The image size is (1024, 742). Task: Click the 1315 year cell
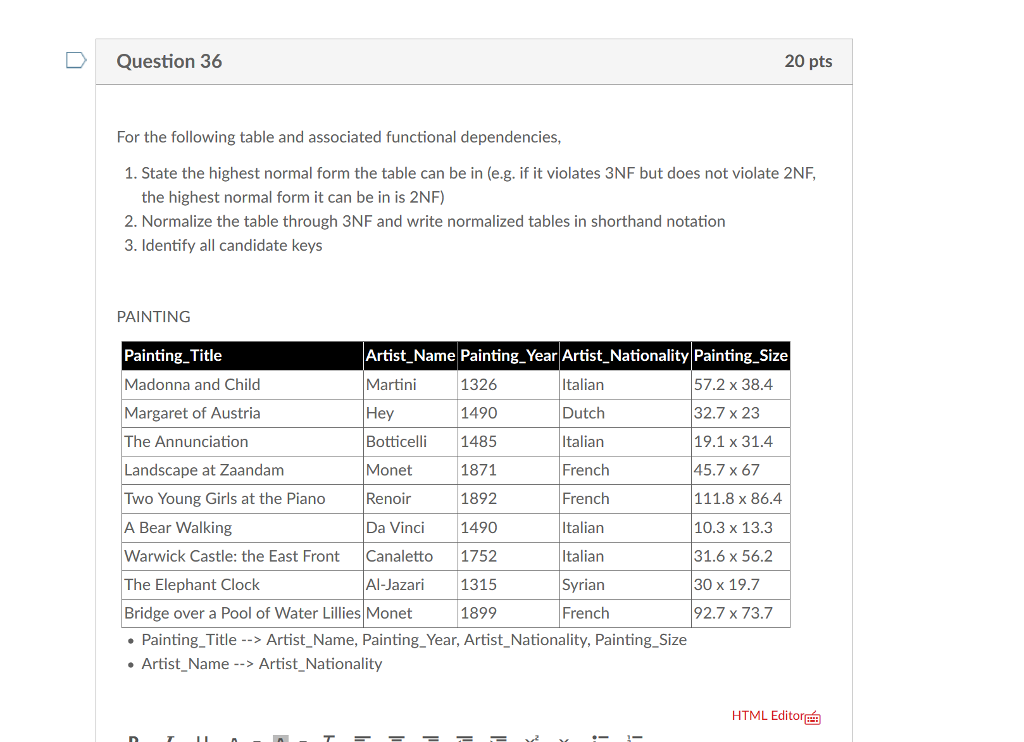pos(508,585)
